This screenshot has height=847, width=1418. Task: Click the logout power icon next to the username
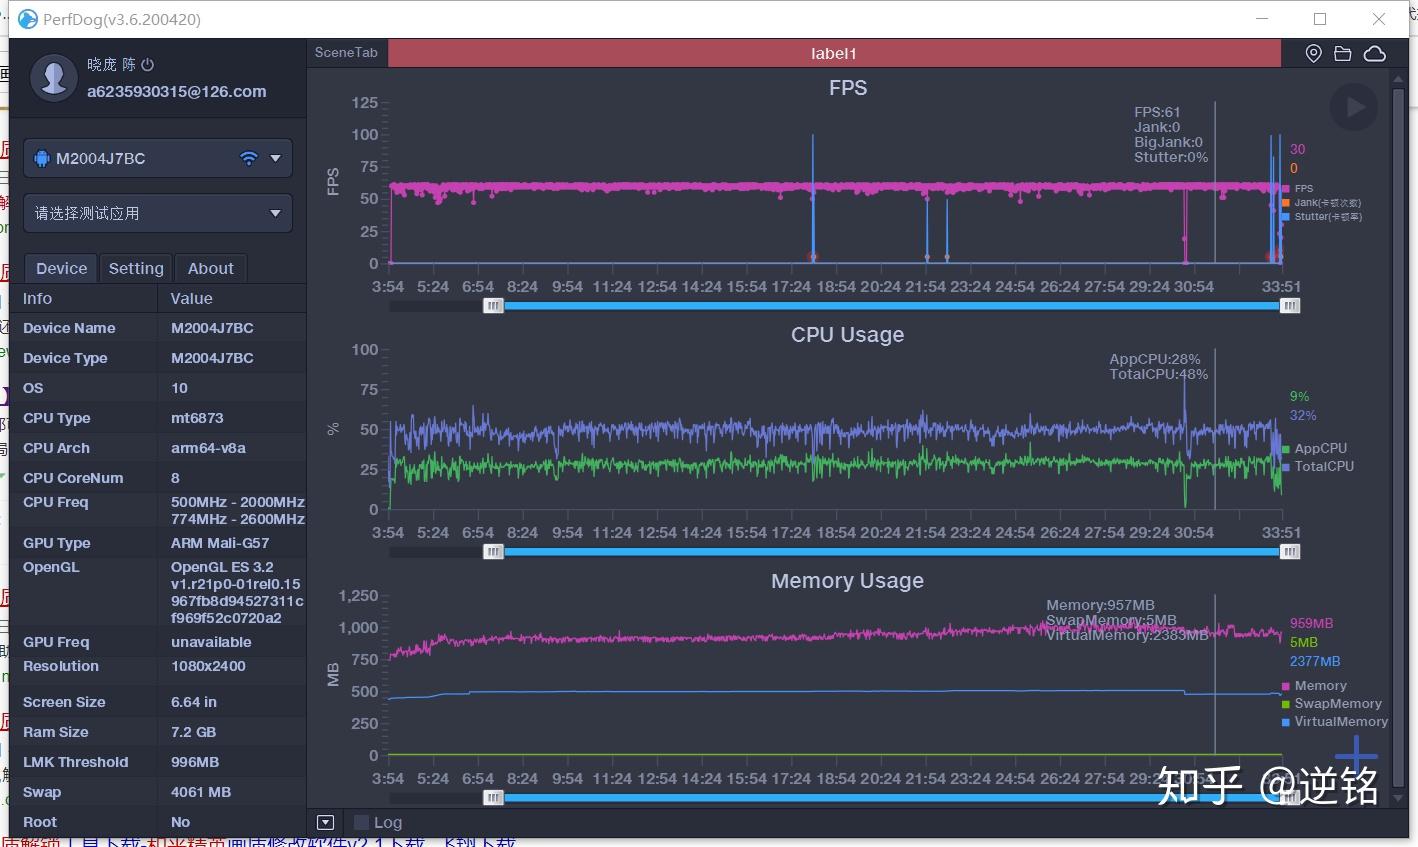[148, 65]
